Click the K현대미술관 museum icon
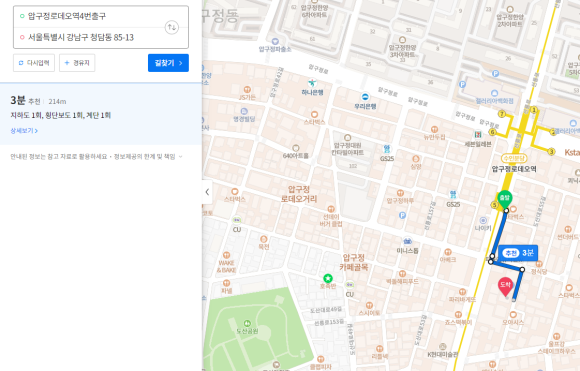Image resolution: width=580 pixels, height=371 pixels. (442, 347)
